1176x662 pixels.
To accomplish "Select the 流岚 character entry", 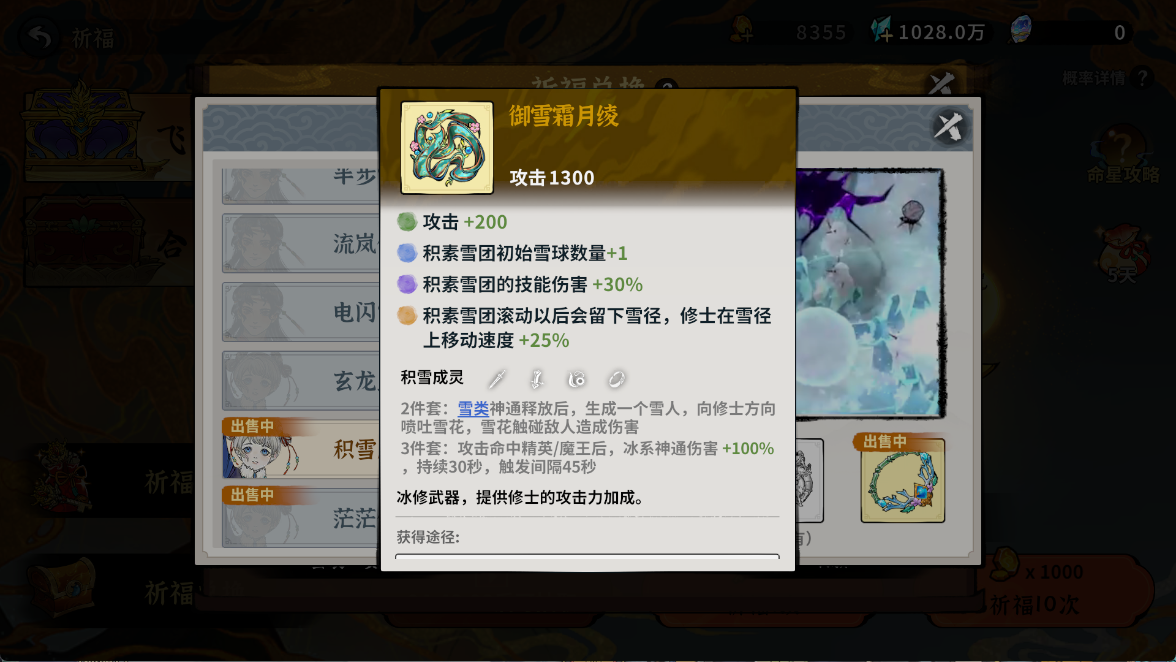I will pos(302,243).
